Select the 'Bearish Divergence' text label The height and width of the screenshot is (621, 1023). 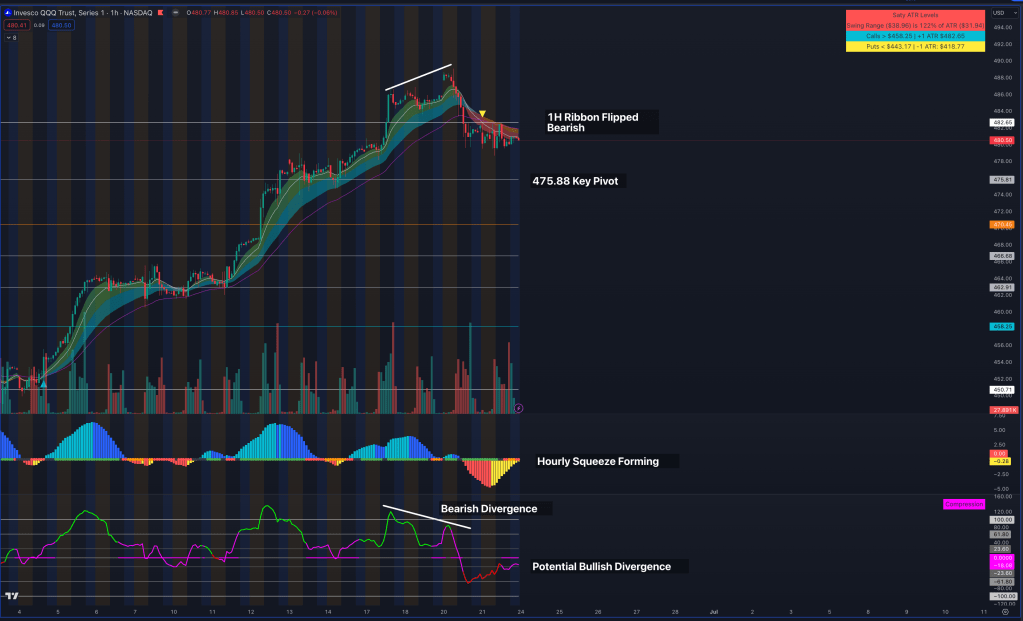(493, 508)
